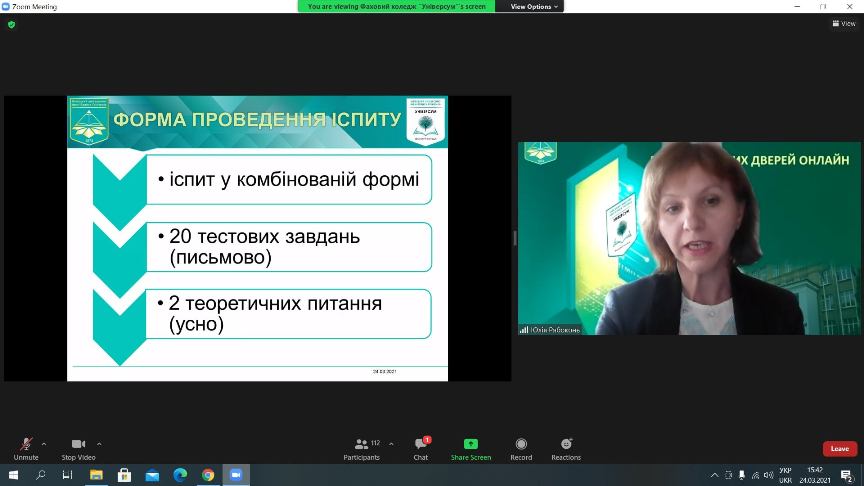
Task: Click speaker name label on video tile
Action: (x=555, y=330)
